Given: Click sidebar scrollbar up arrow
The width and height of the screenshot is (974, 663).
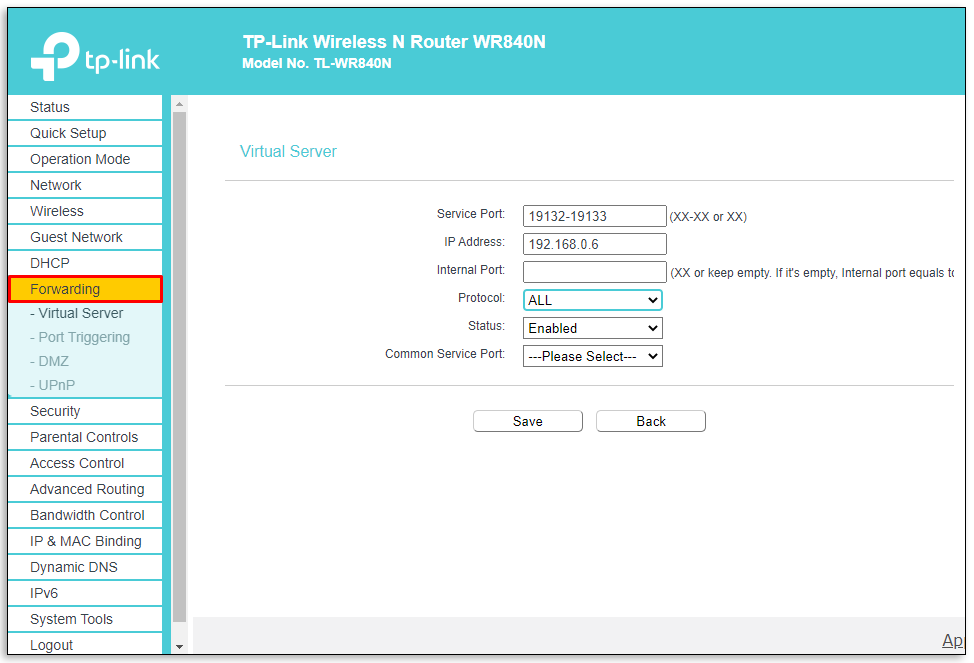Looking at the screenshot, I should (180, 104).
